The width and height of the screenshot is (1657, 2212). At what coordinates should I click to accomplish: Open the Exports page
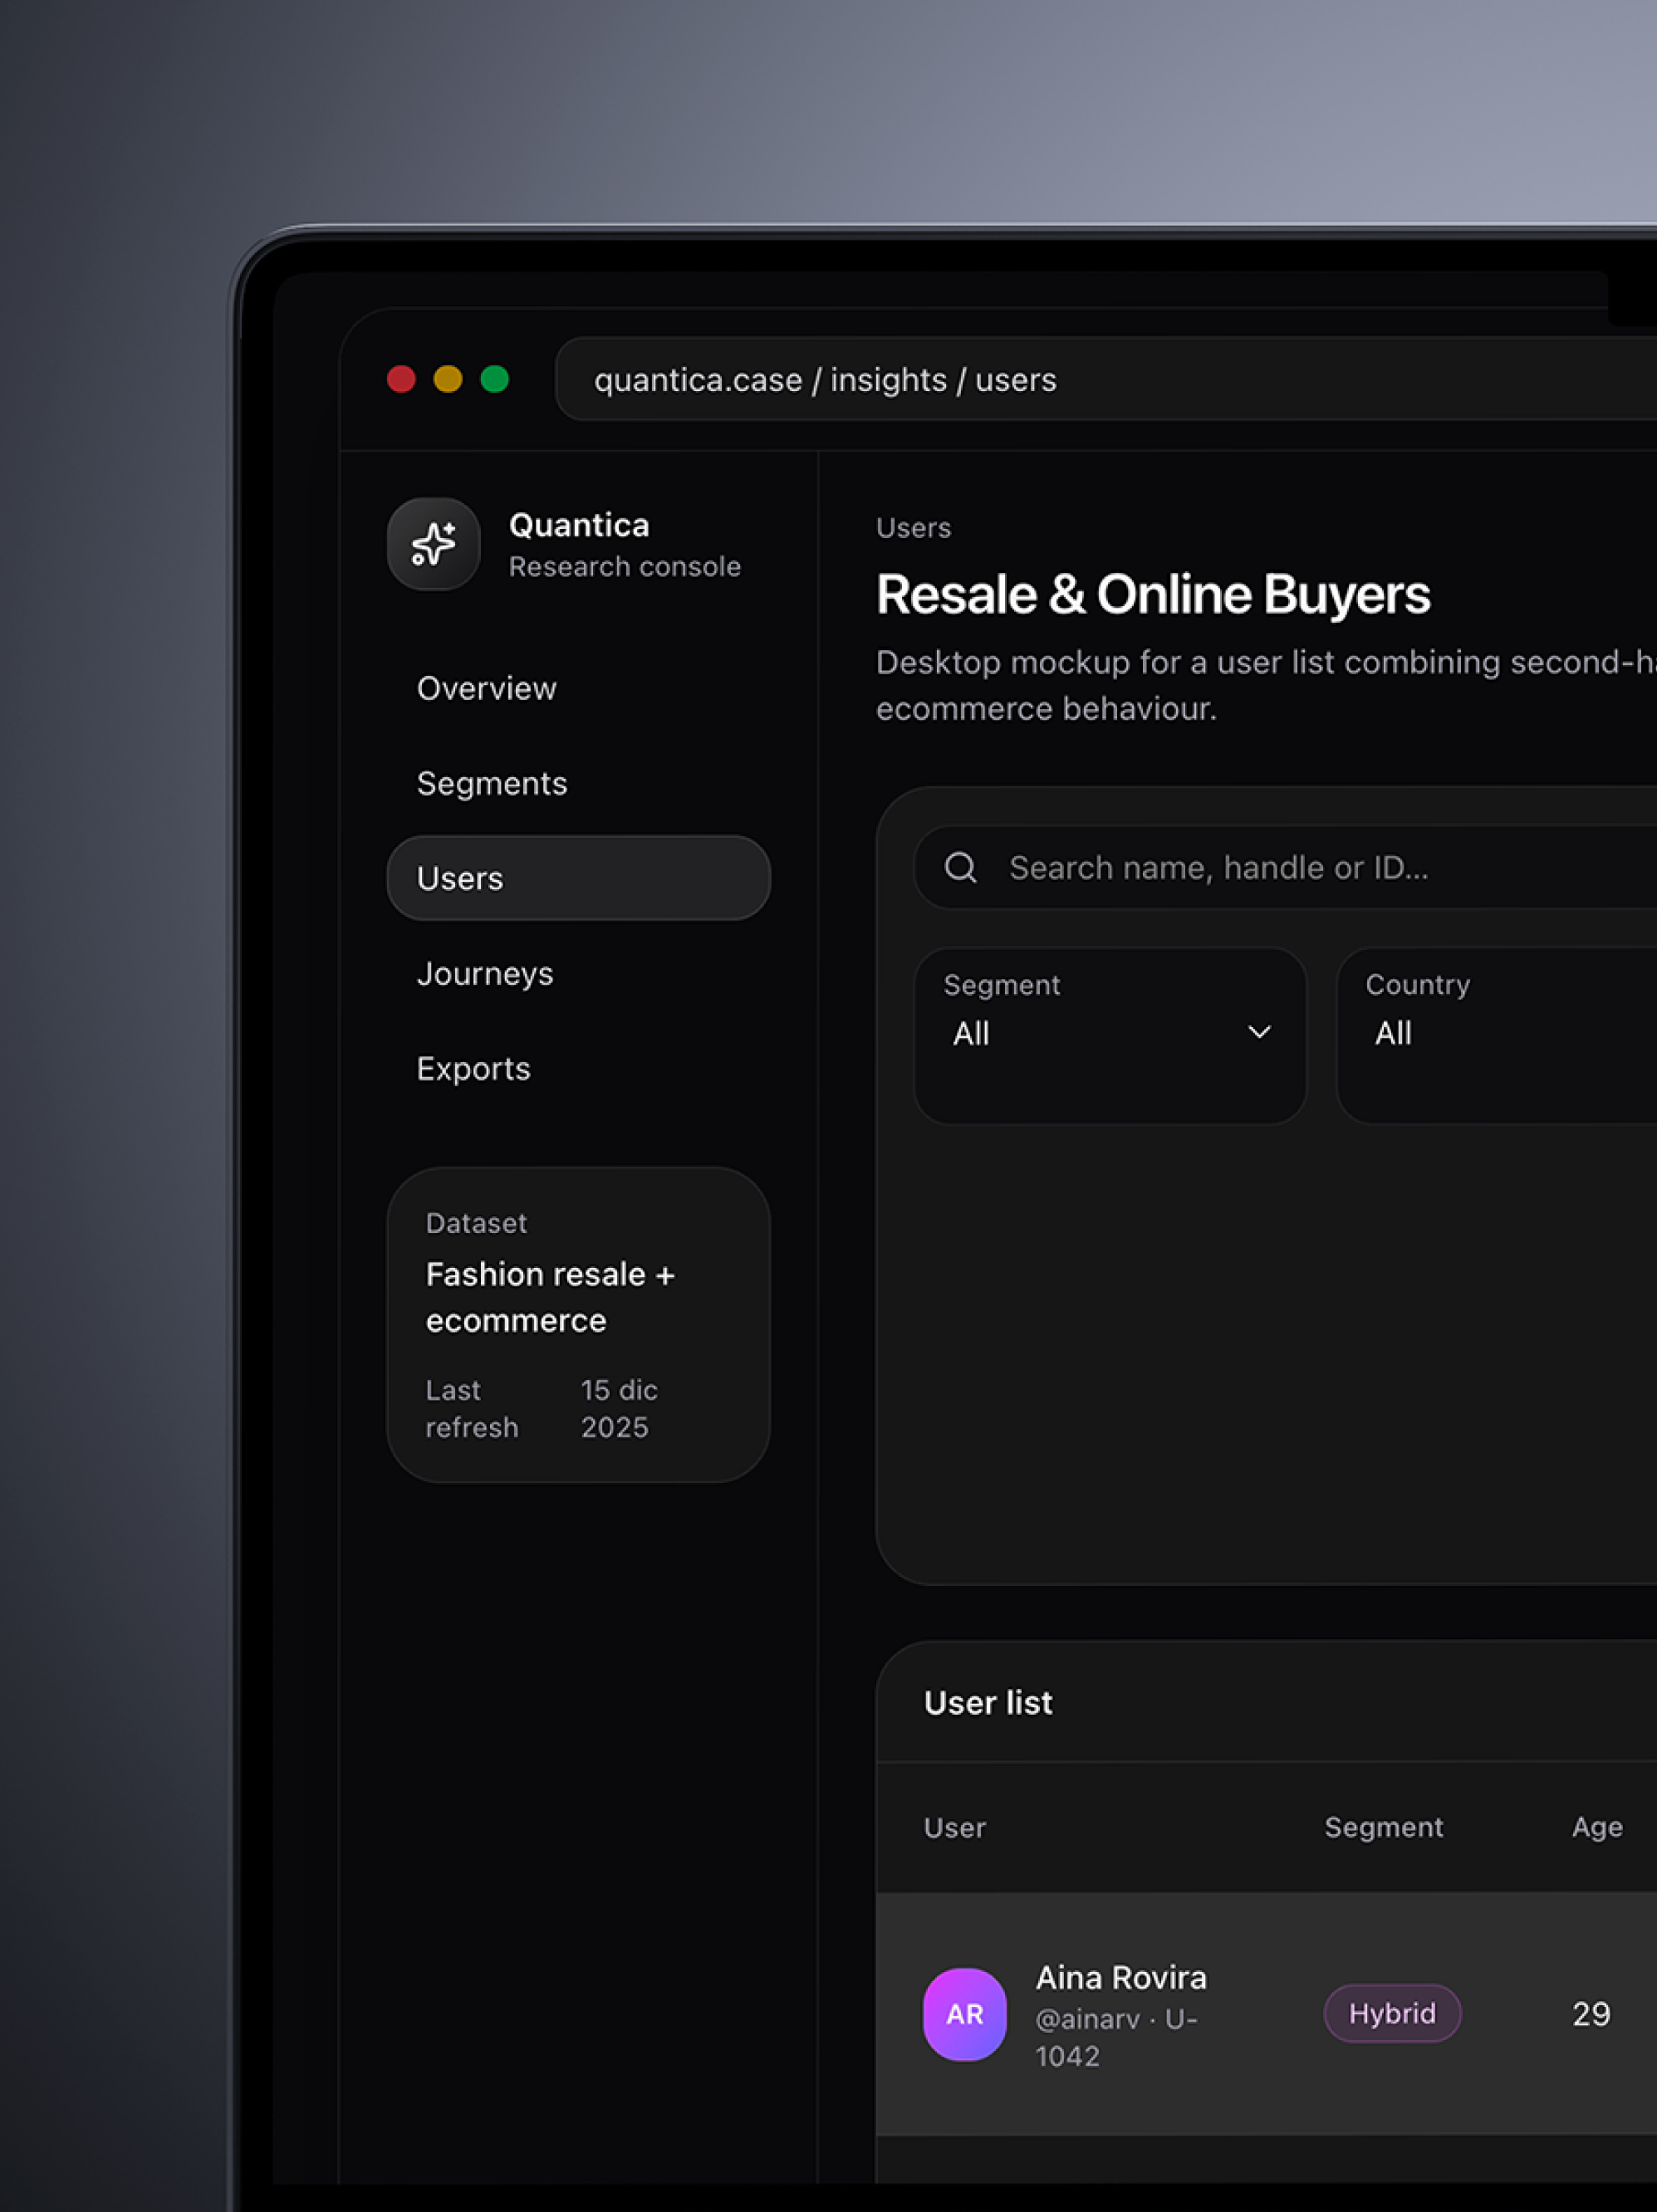coord(473,1069)
